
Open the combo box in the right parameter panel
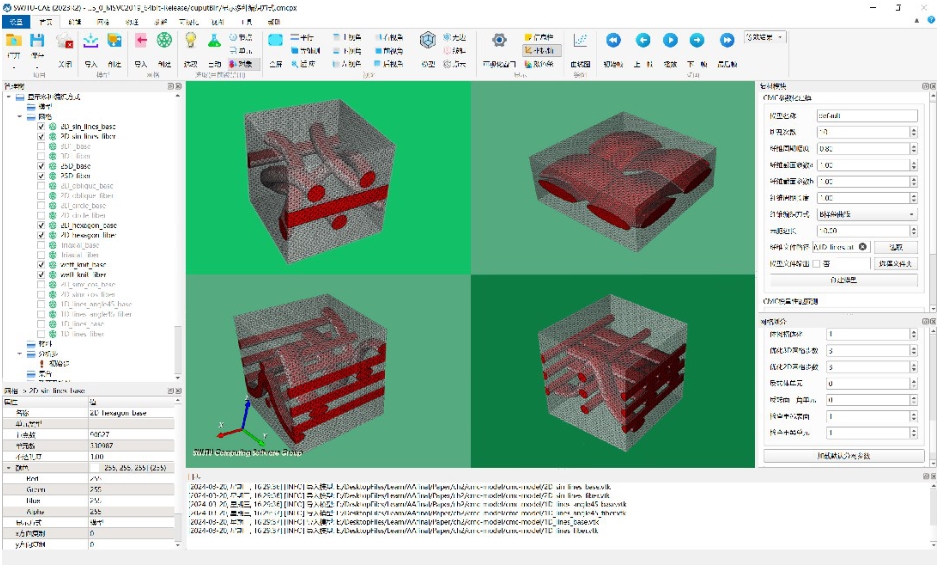click(867, 214)
